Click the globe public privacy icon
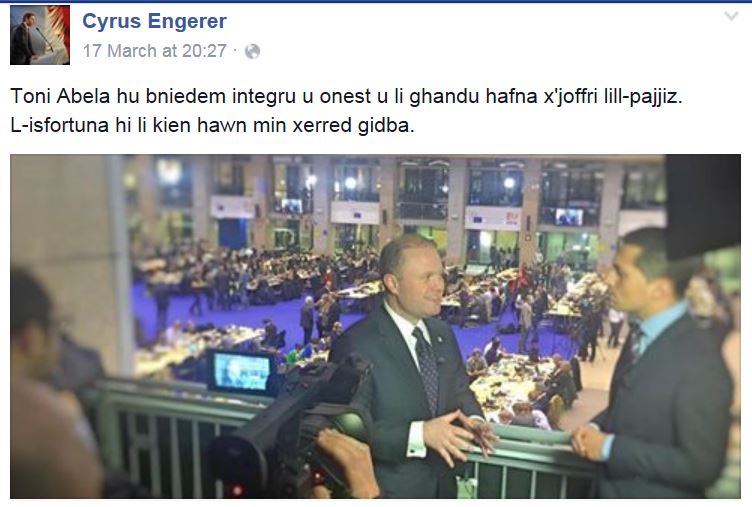 pos(252,51)
